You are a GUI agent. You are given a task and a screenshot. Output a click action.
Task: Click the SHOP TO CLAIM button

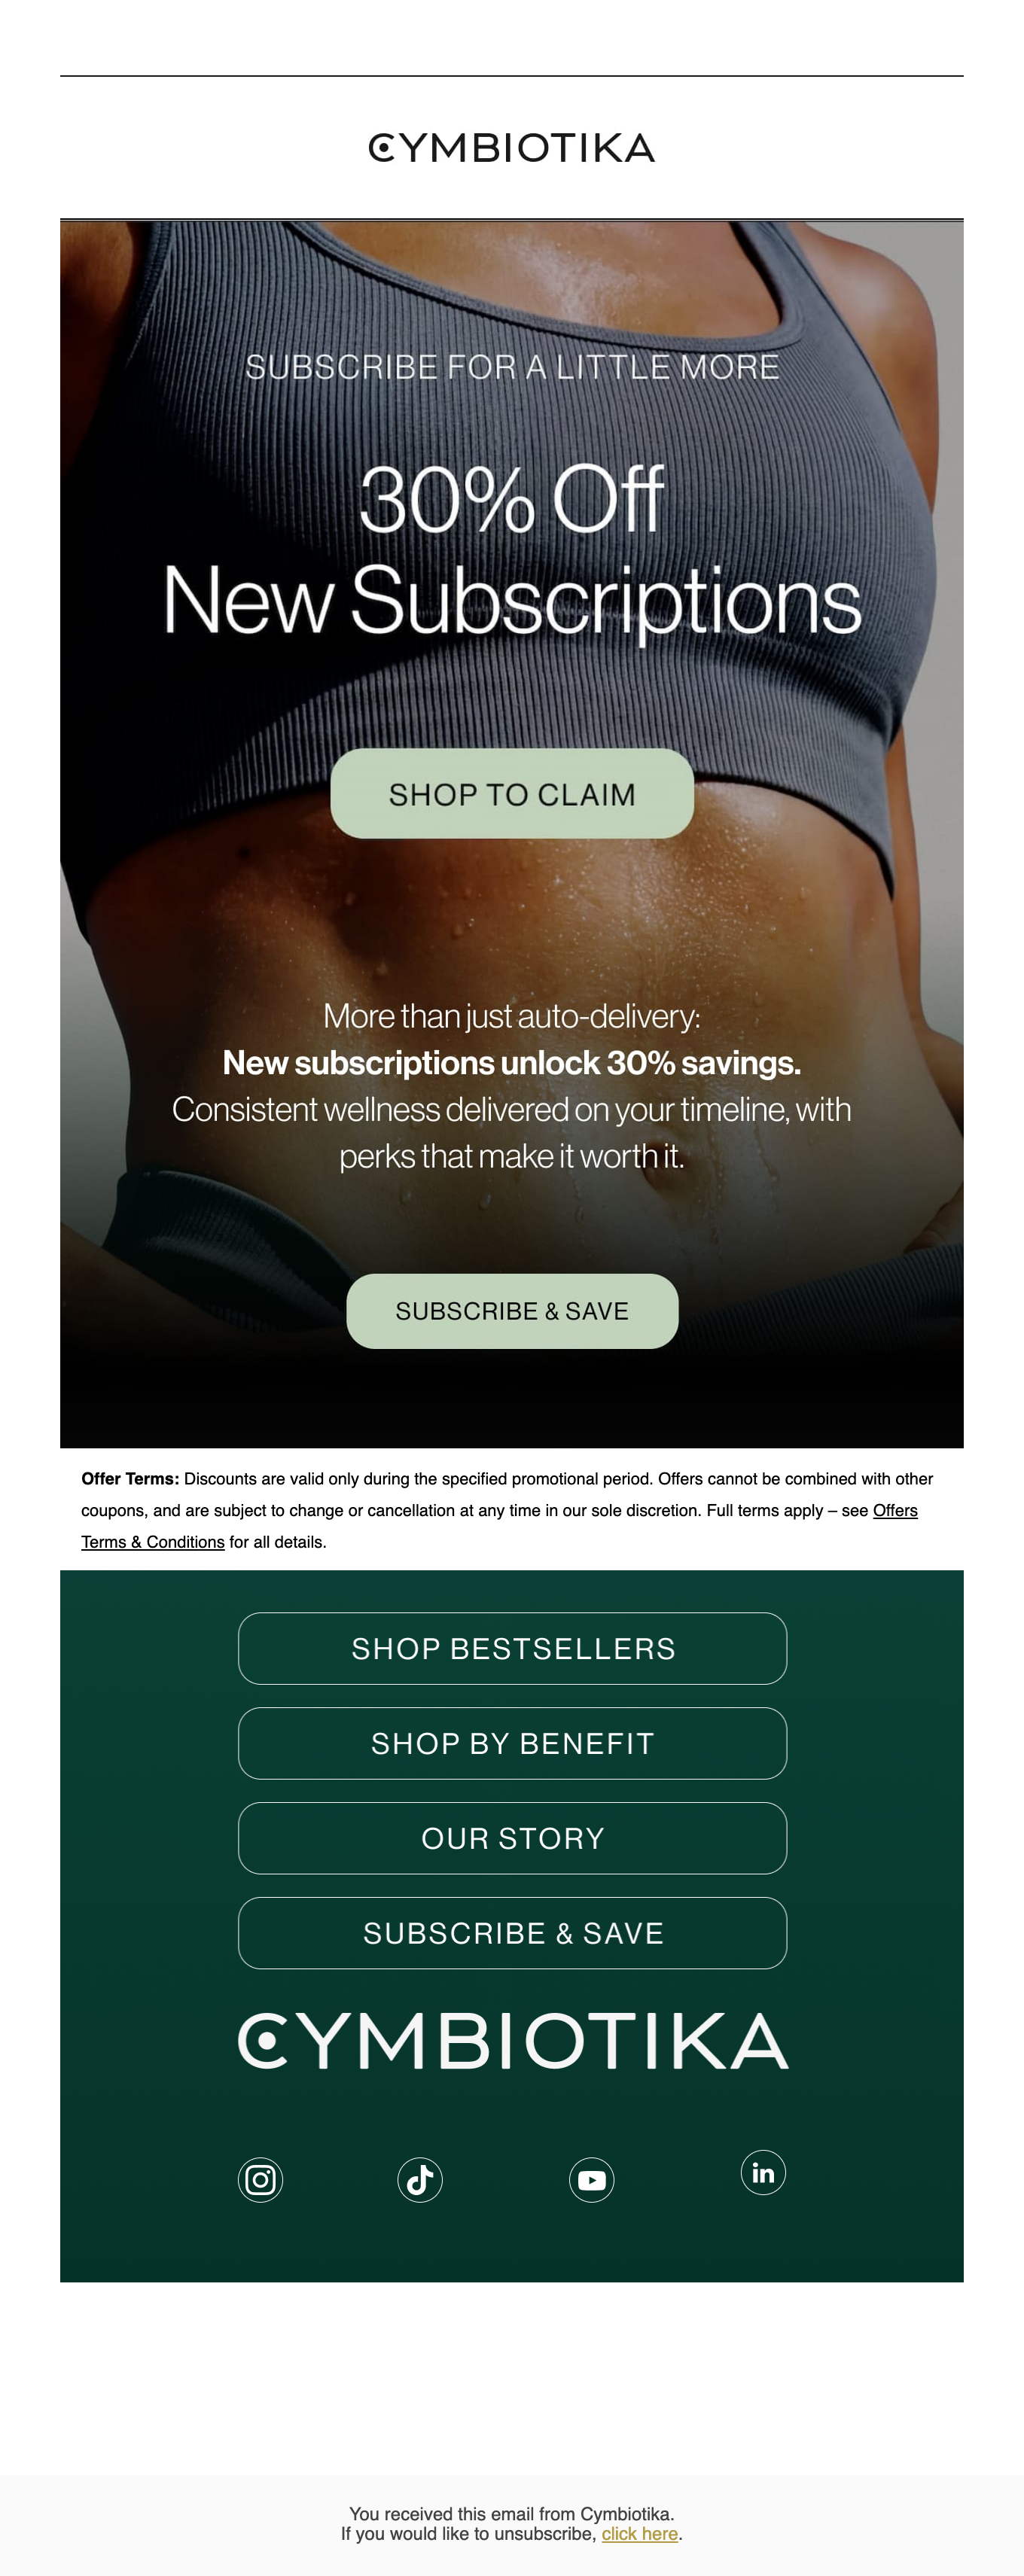click(512, 794)
